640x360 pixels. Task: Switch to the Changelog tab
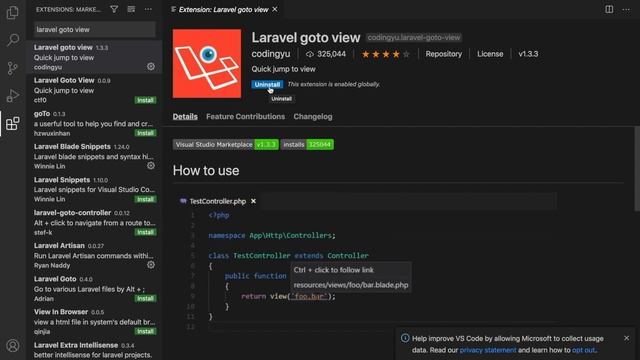313,117
